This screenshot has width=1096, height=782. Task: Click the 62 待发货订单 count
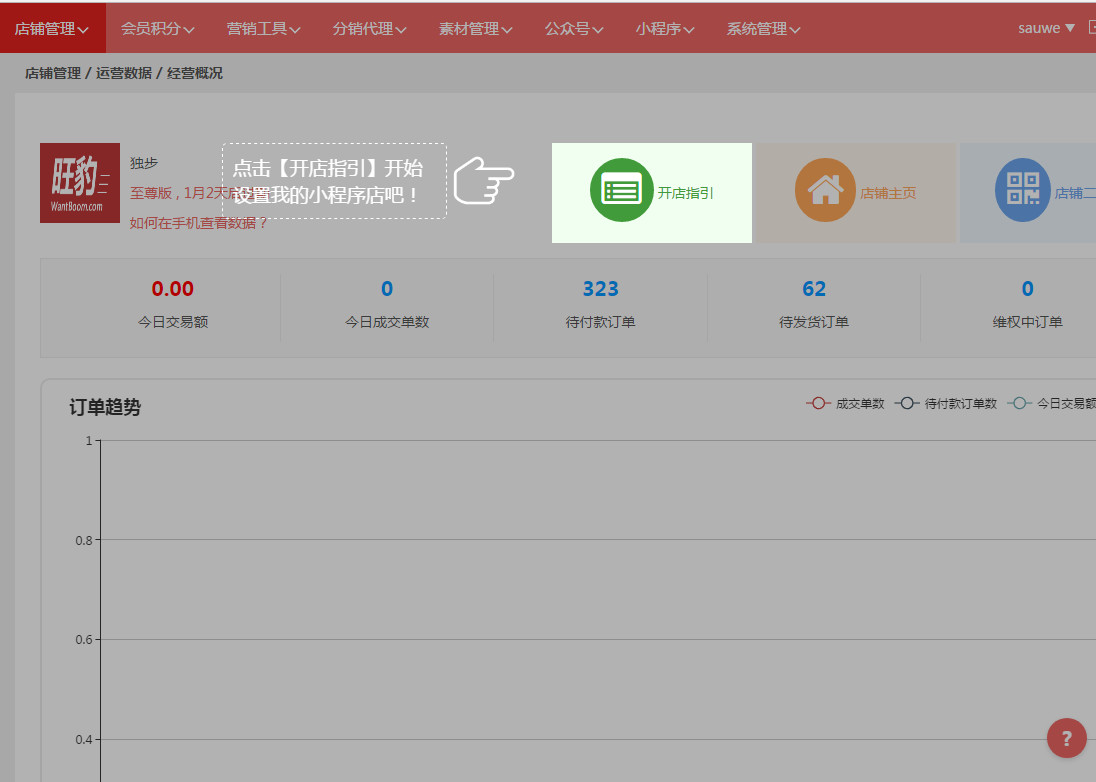click(814, 289)
